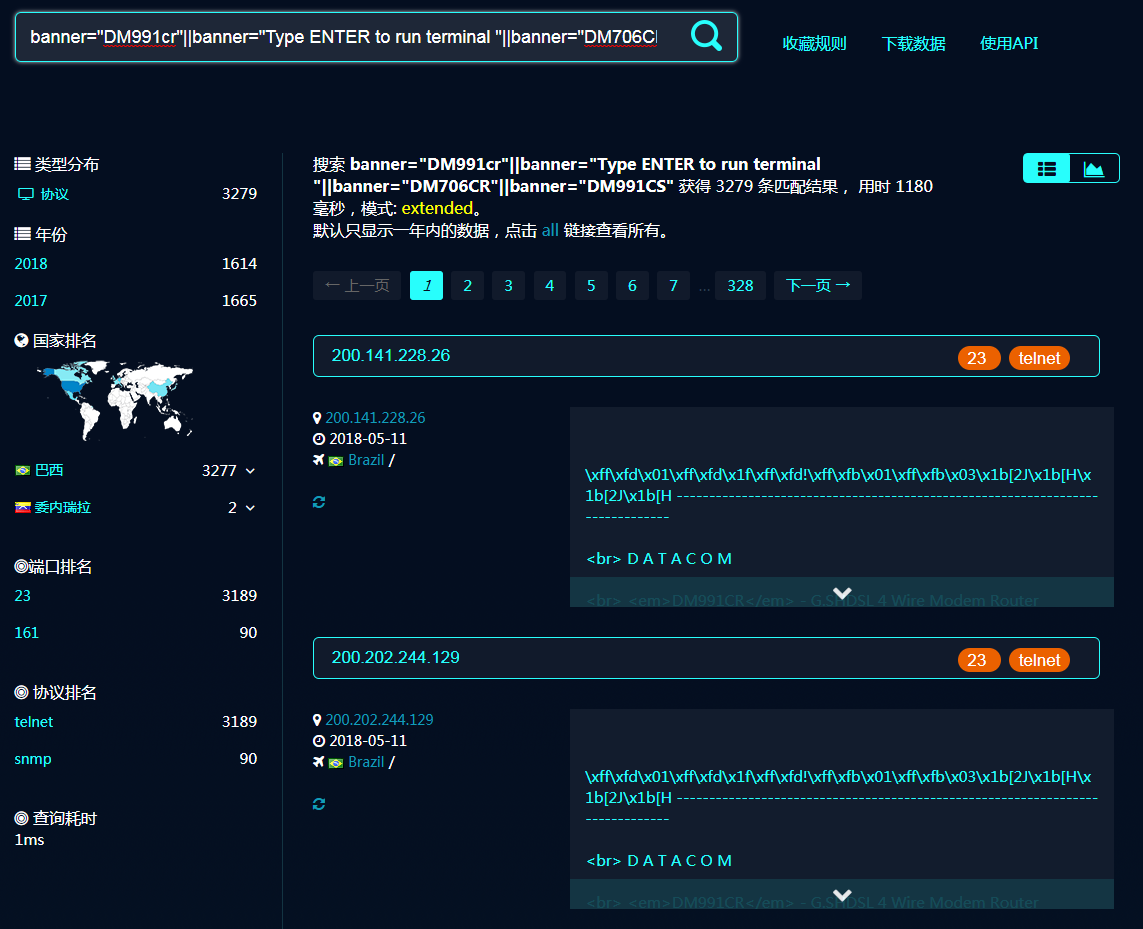Open 下载数据 in top menu

(x=913, y=43)
